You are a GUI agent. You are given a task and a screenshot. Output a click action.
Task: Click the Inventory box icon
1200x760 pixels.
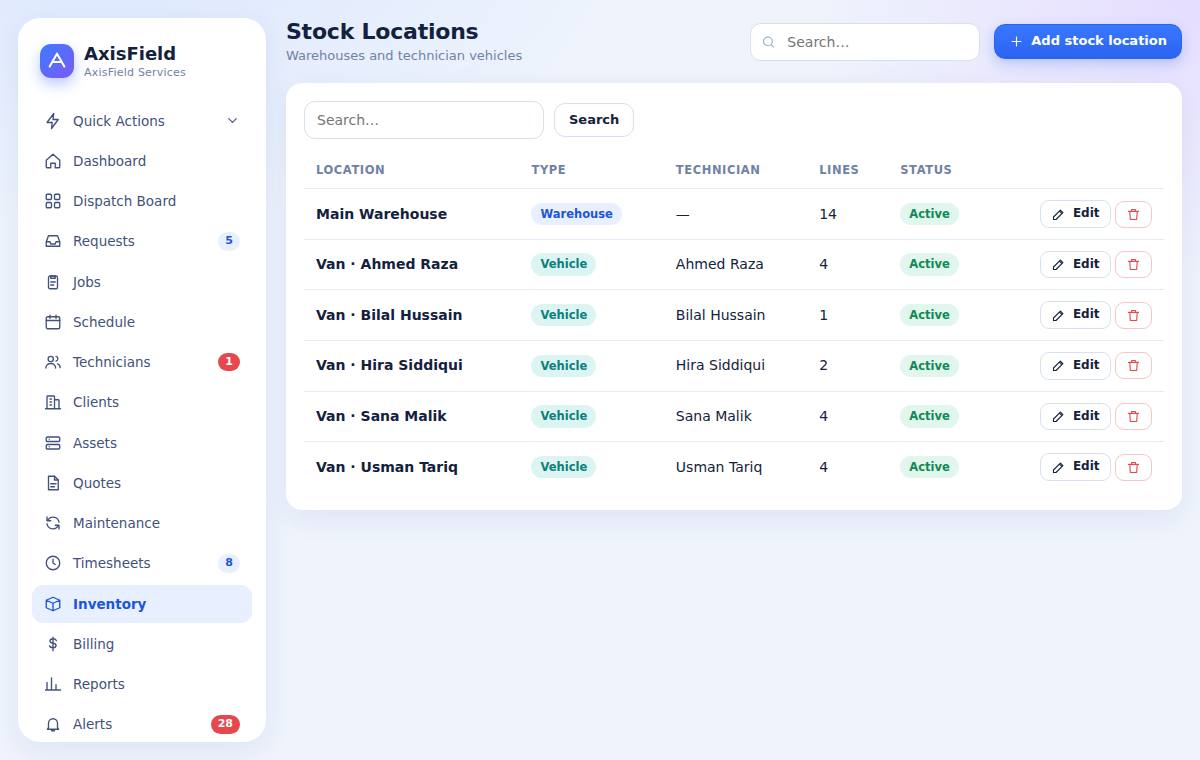53,604
